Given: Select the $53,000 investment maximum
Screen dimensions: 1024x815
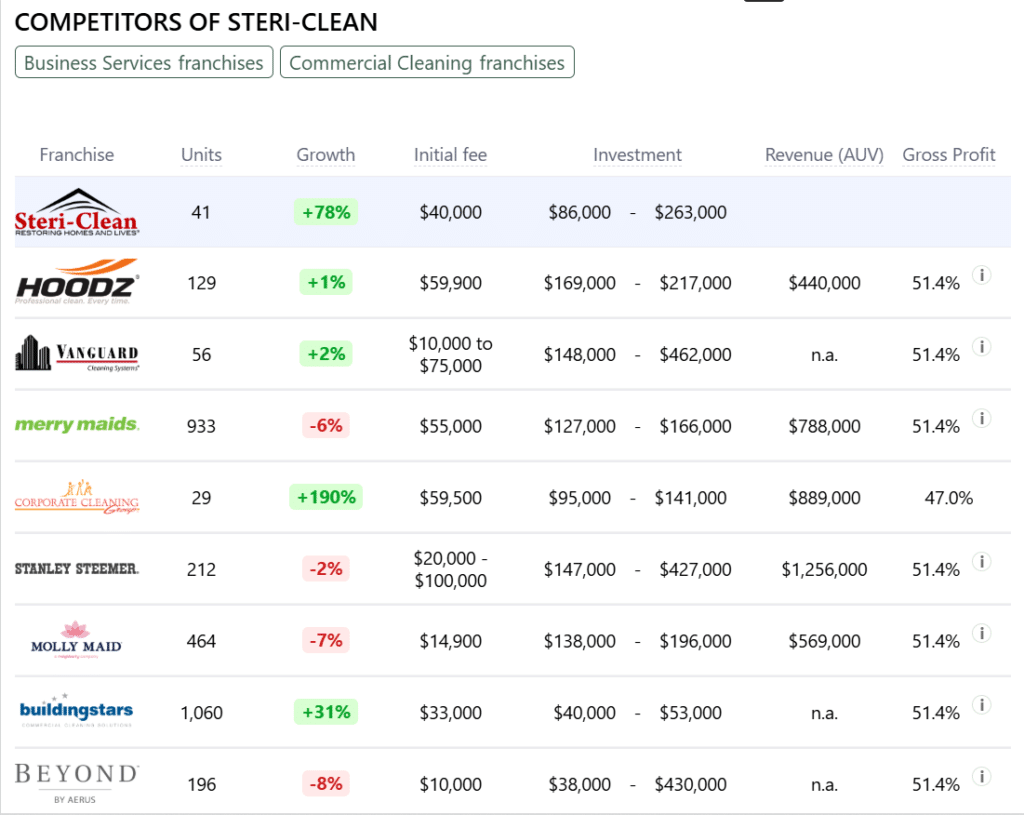Looking at the screenshot, I should coord(690,713).
